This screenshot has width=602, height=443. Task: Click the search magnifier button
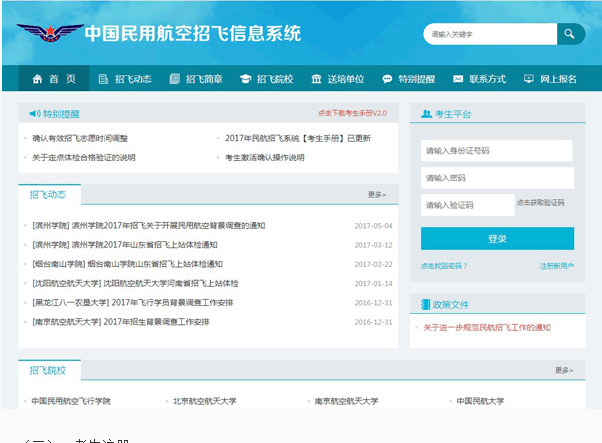pyautogui.click(x=571, y=34)
